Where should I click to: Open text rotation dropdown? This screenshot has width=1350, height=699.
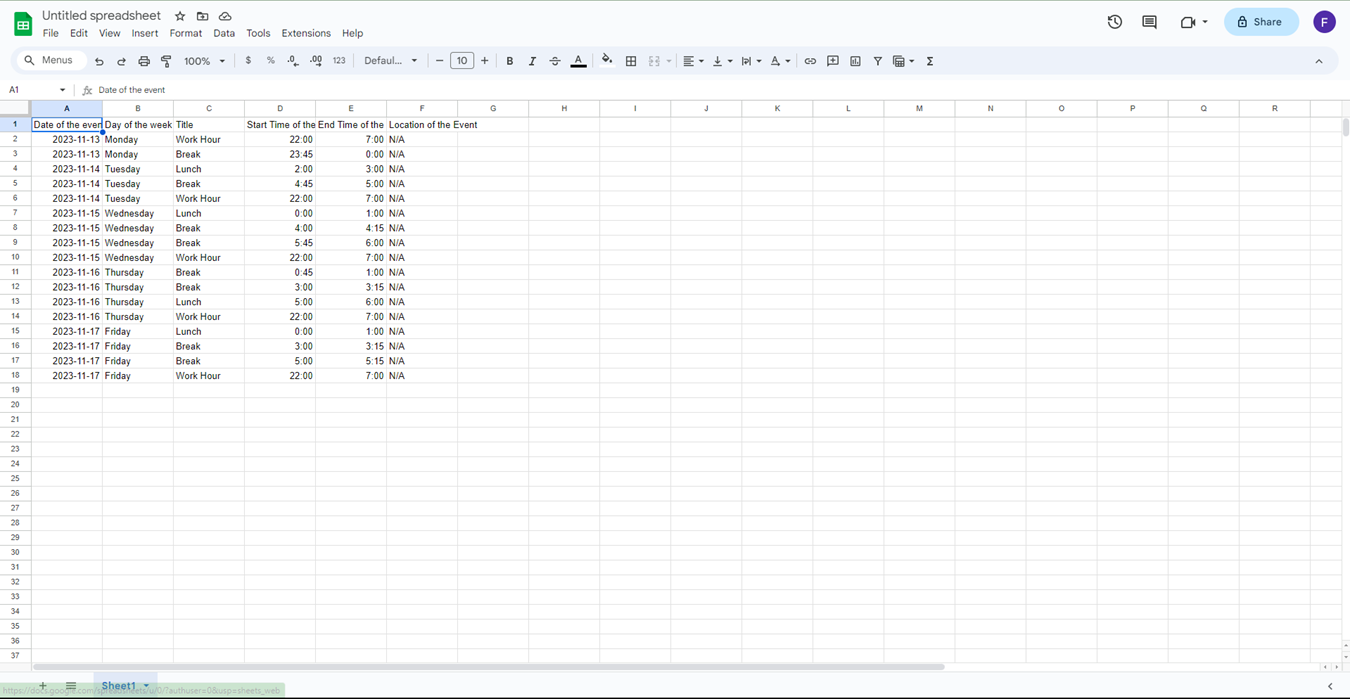click(780, 61)
